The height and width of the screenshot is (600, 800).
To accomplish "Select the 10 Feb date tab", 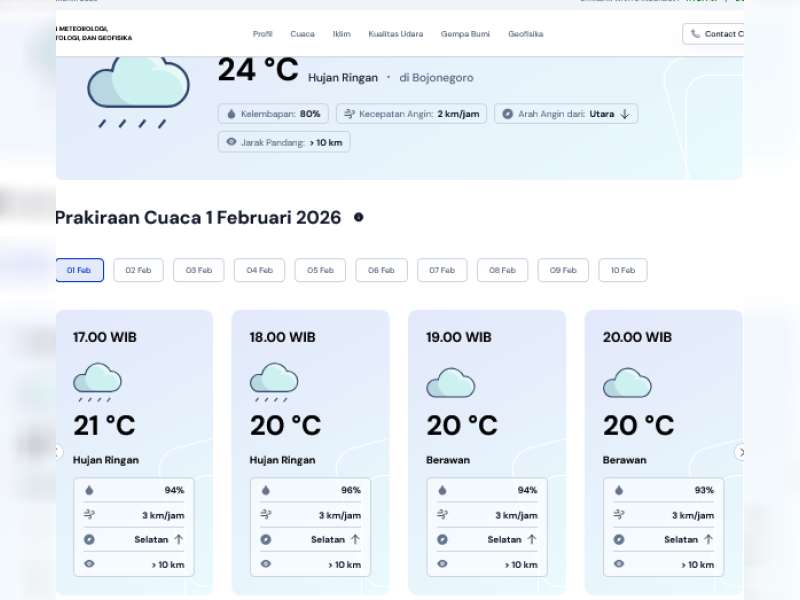I will click(623, 270).
